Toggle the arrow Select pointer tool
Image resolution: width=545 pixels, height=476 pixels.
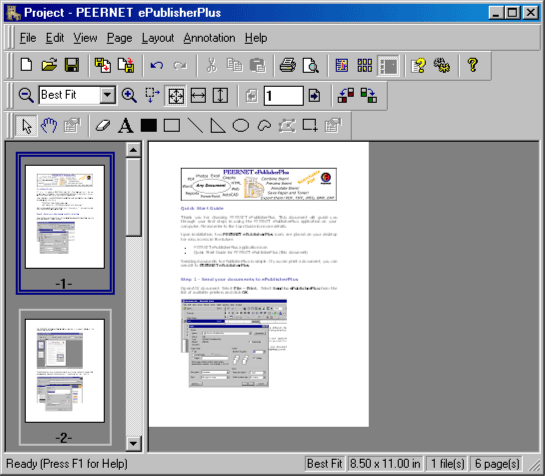(26, 126)
